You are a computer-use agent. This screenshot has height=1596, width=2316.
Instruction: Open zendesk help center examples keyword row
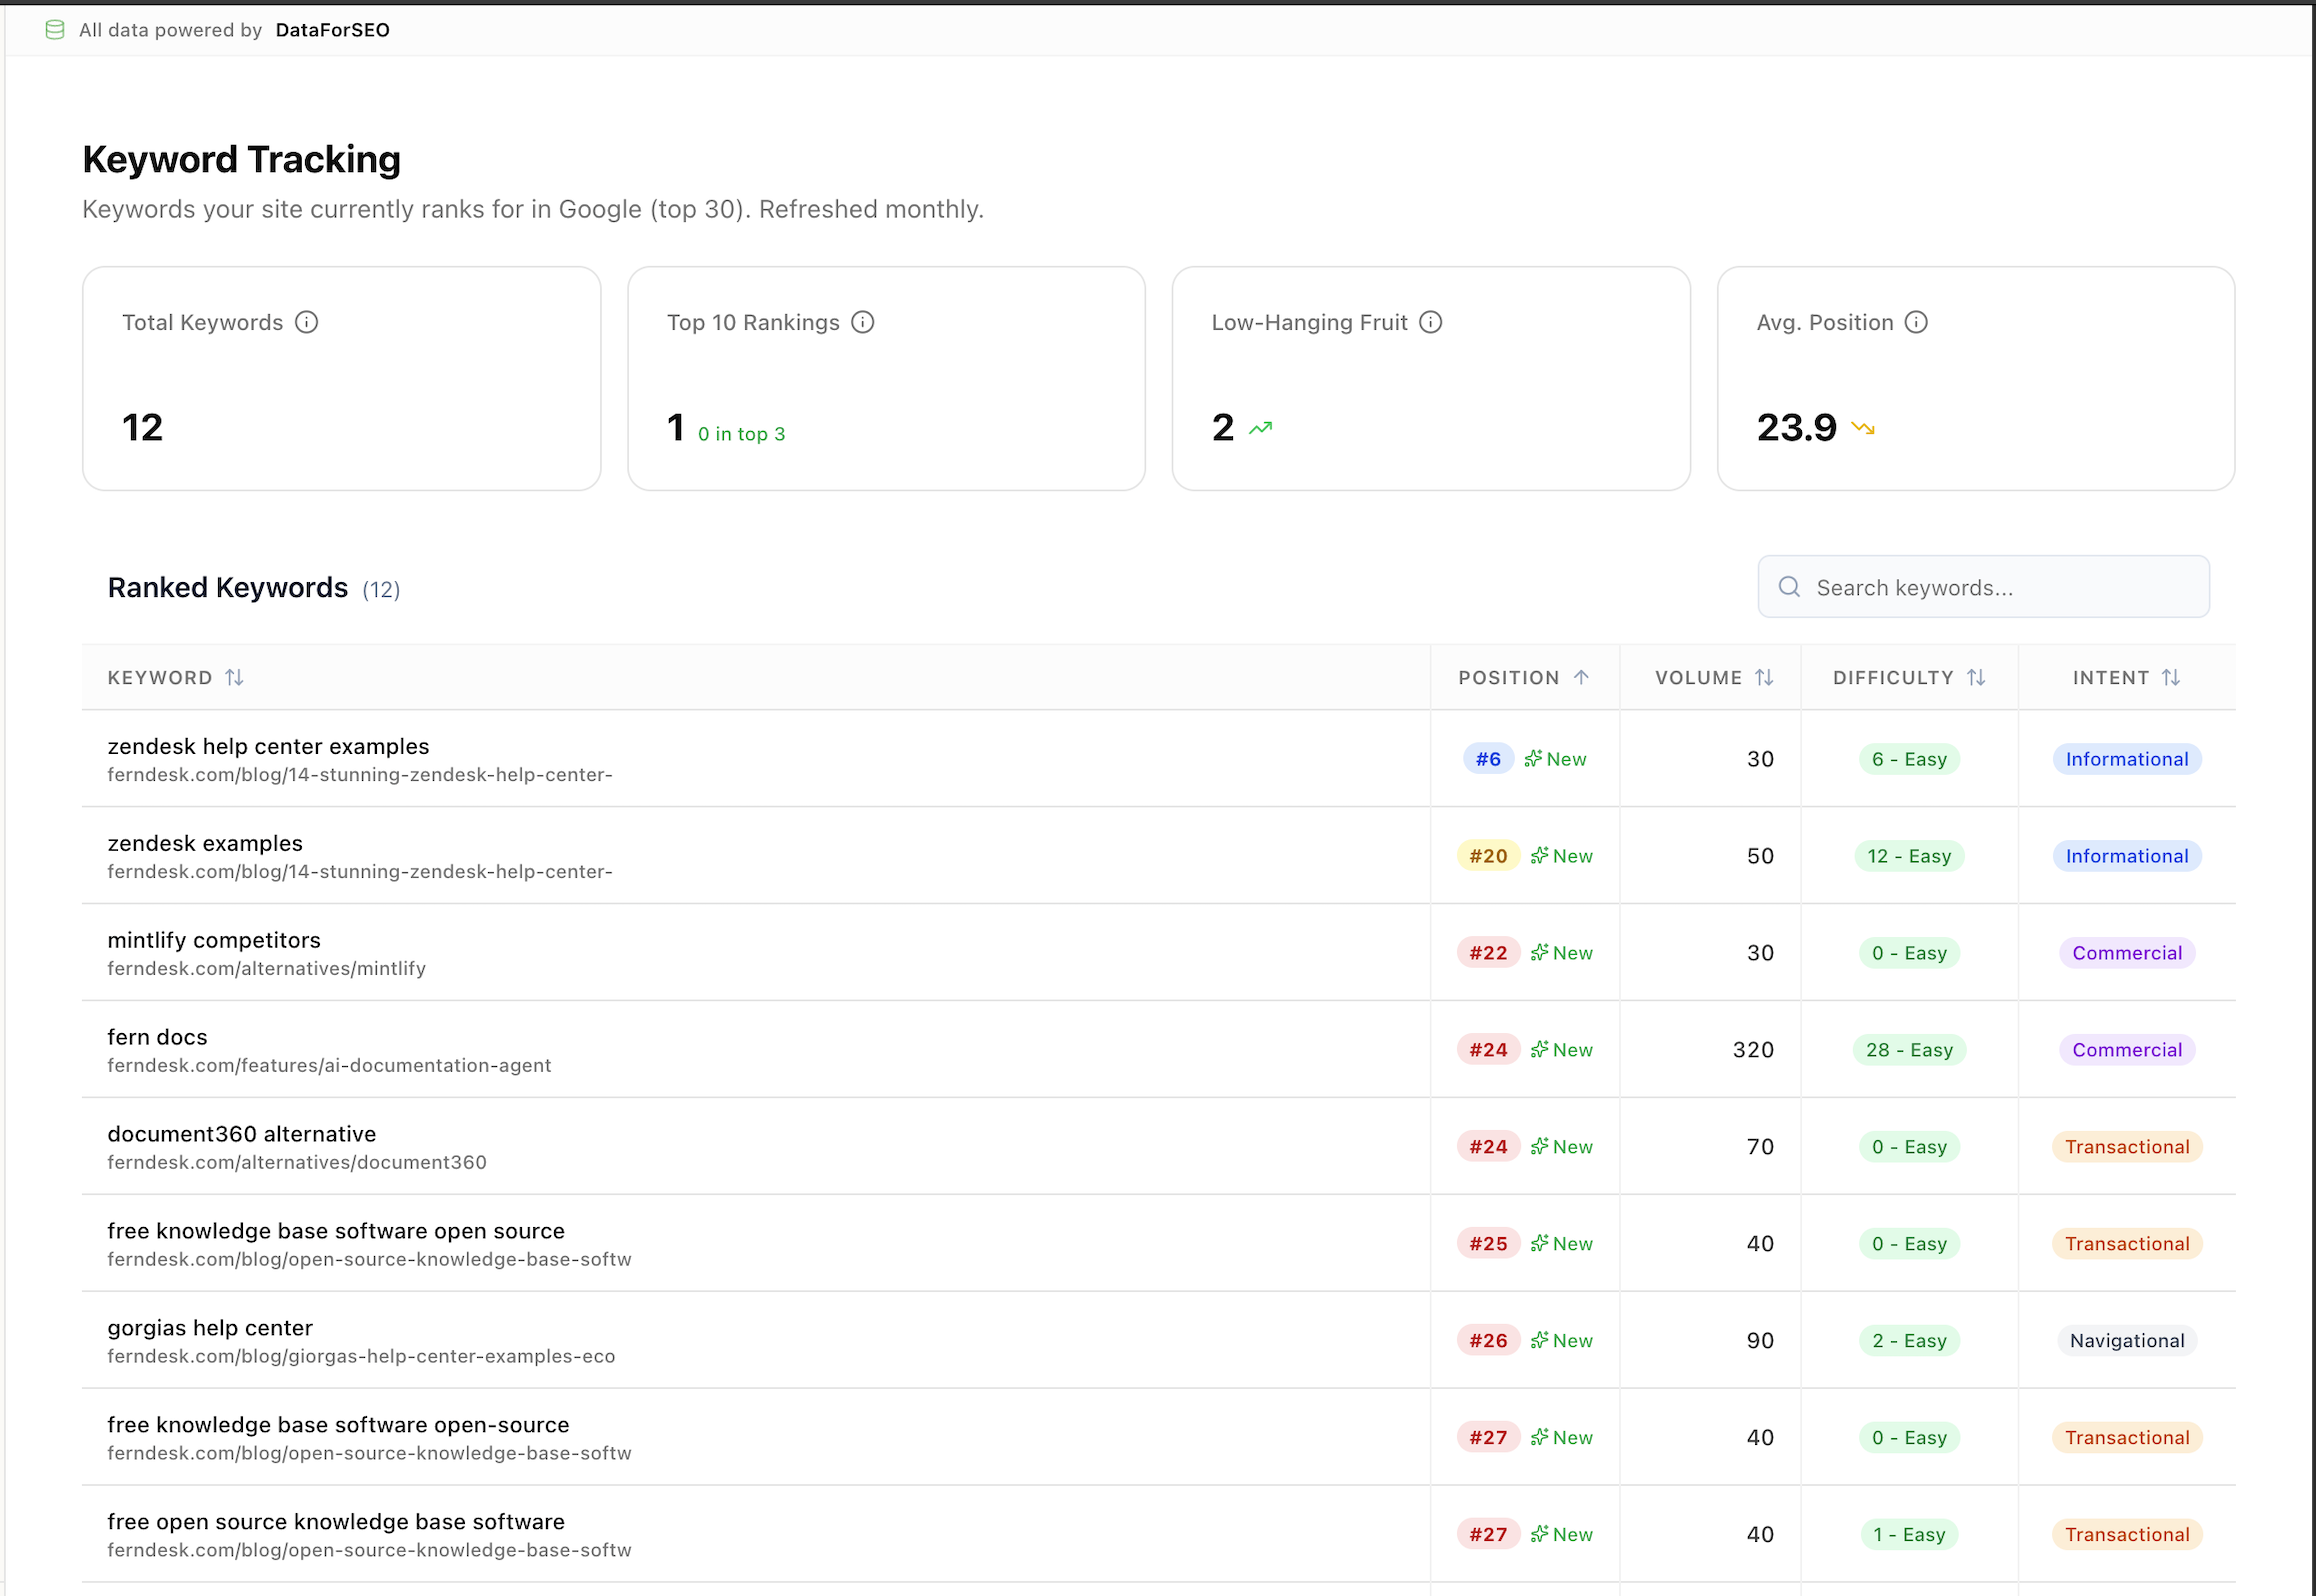268,746
